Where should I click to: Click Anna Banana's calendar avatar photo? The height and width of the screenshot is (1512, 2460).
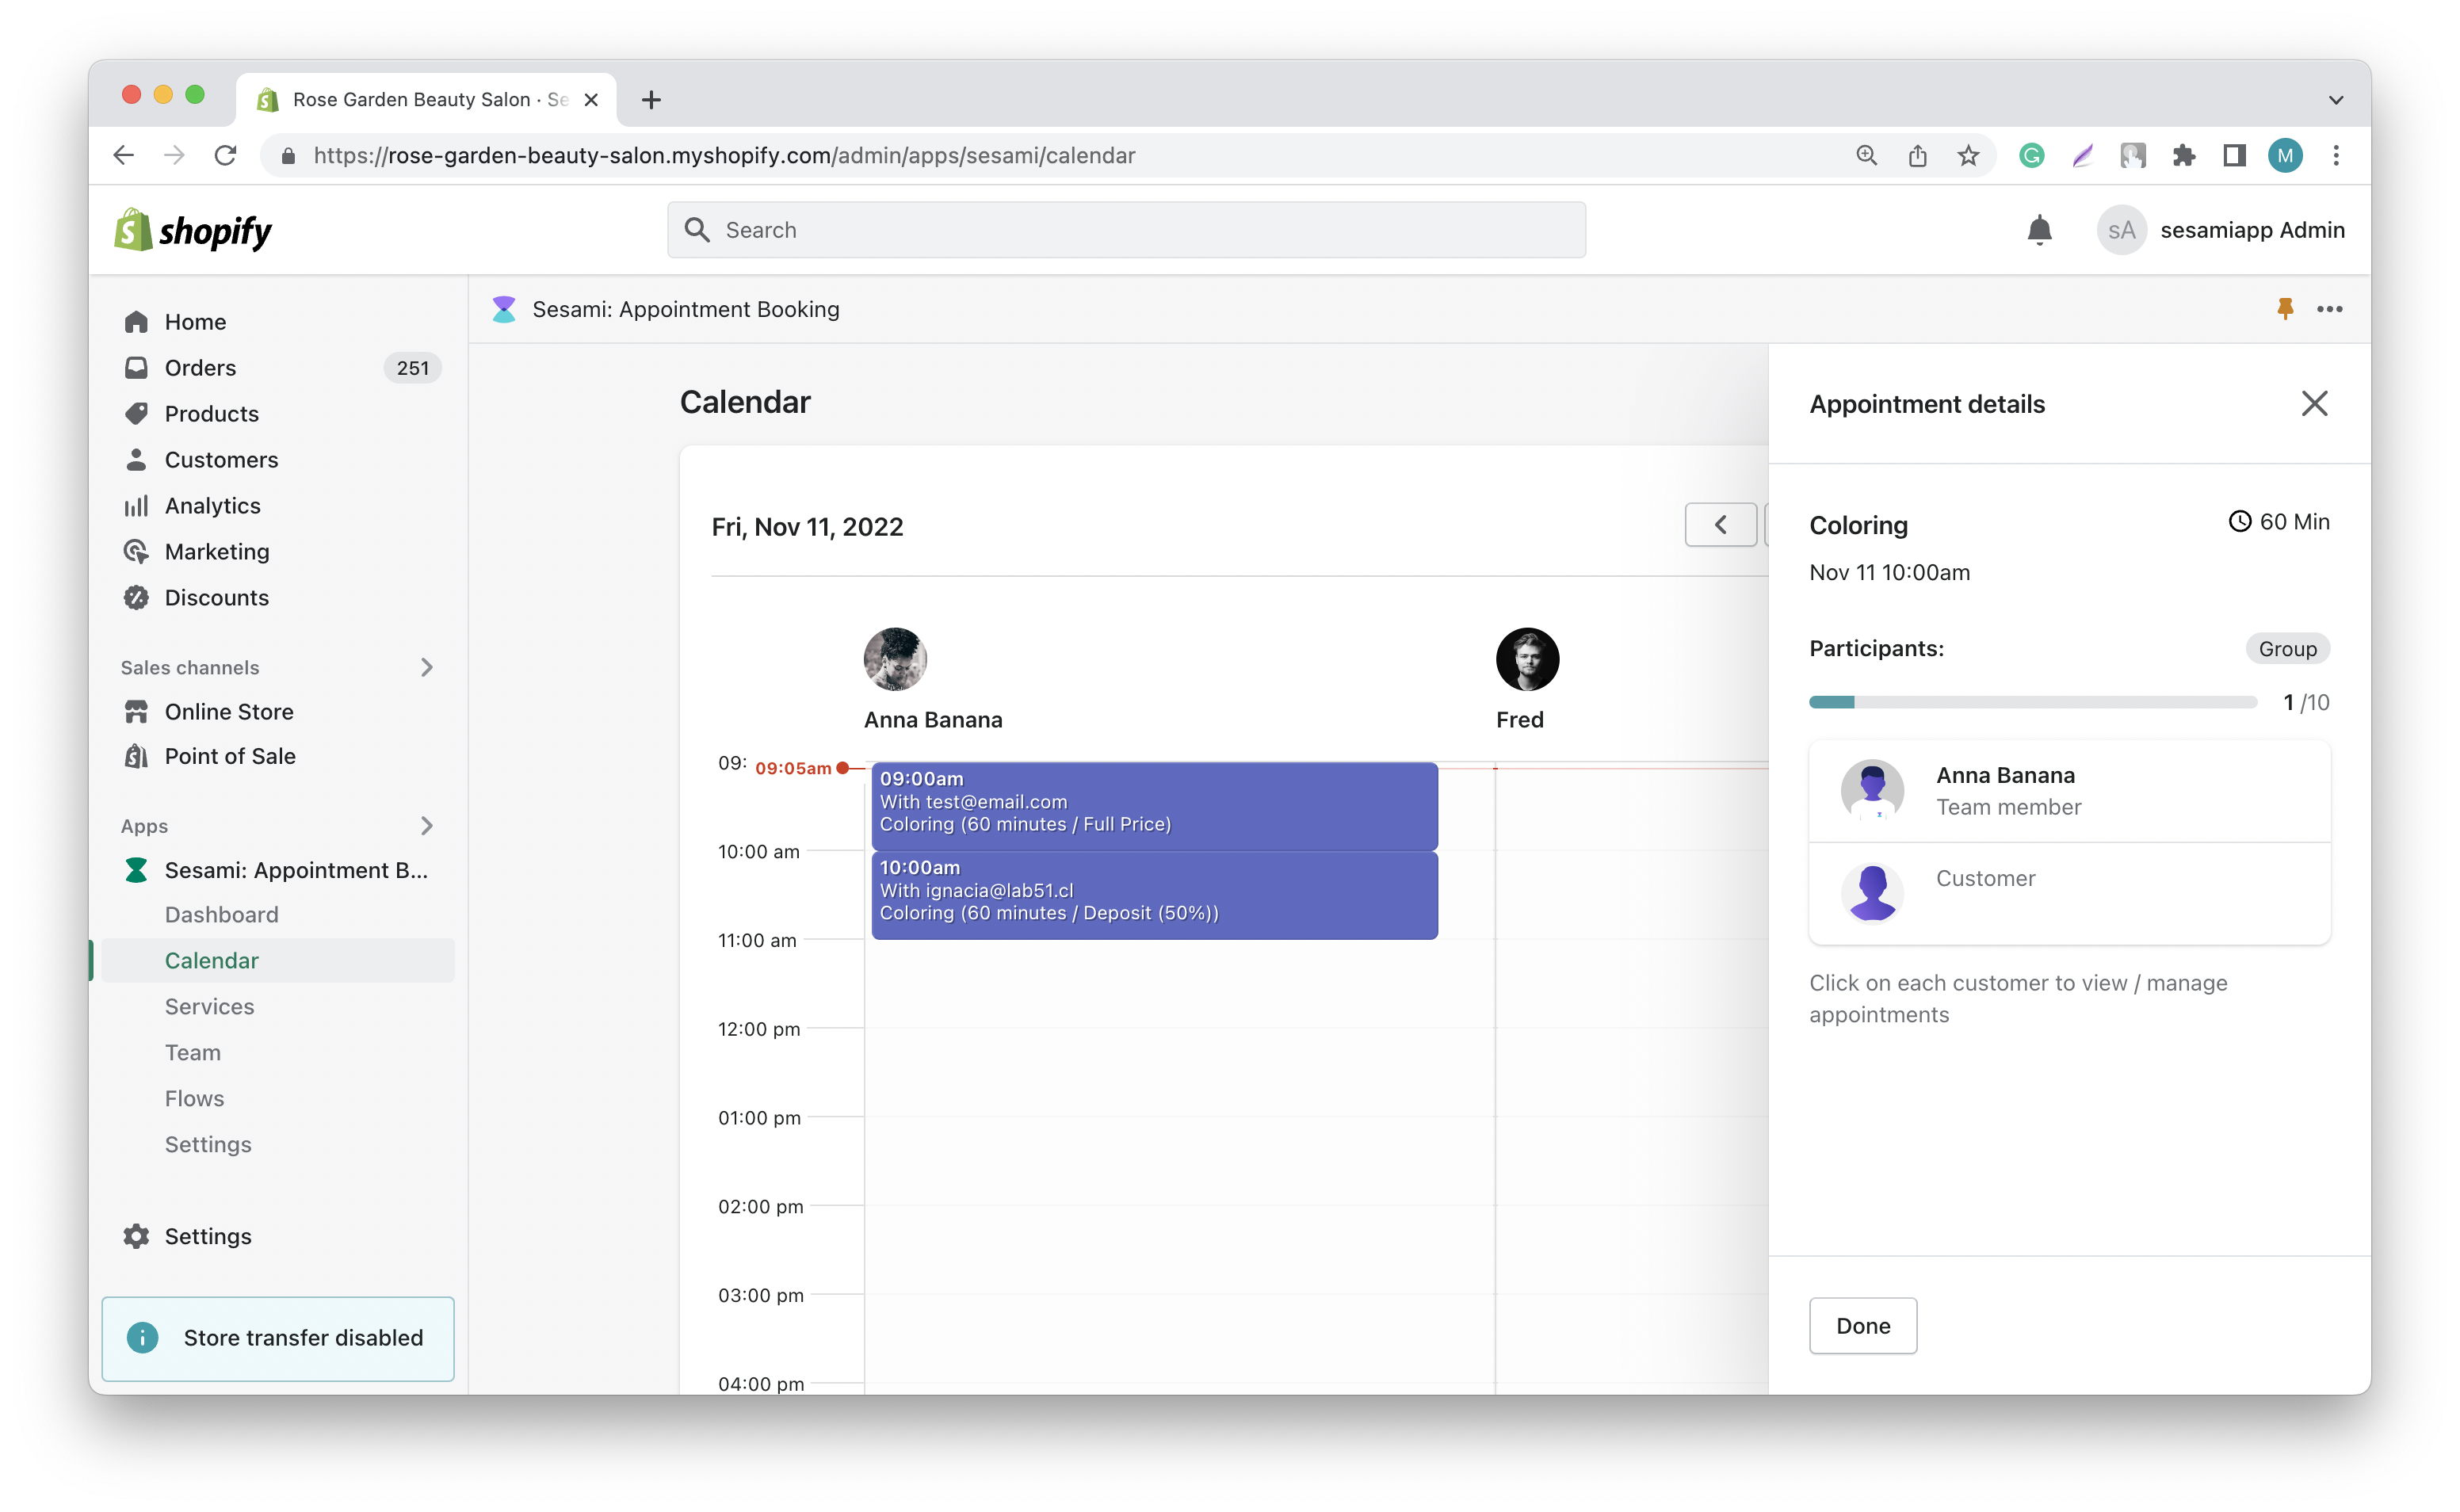point(895,659)
